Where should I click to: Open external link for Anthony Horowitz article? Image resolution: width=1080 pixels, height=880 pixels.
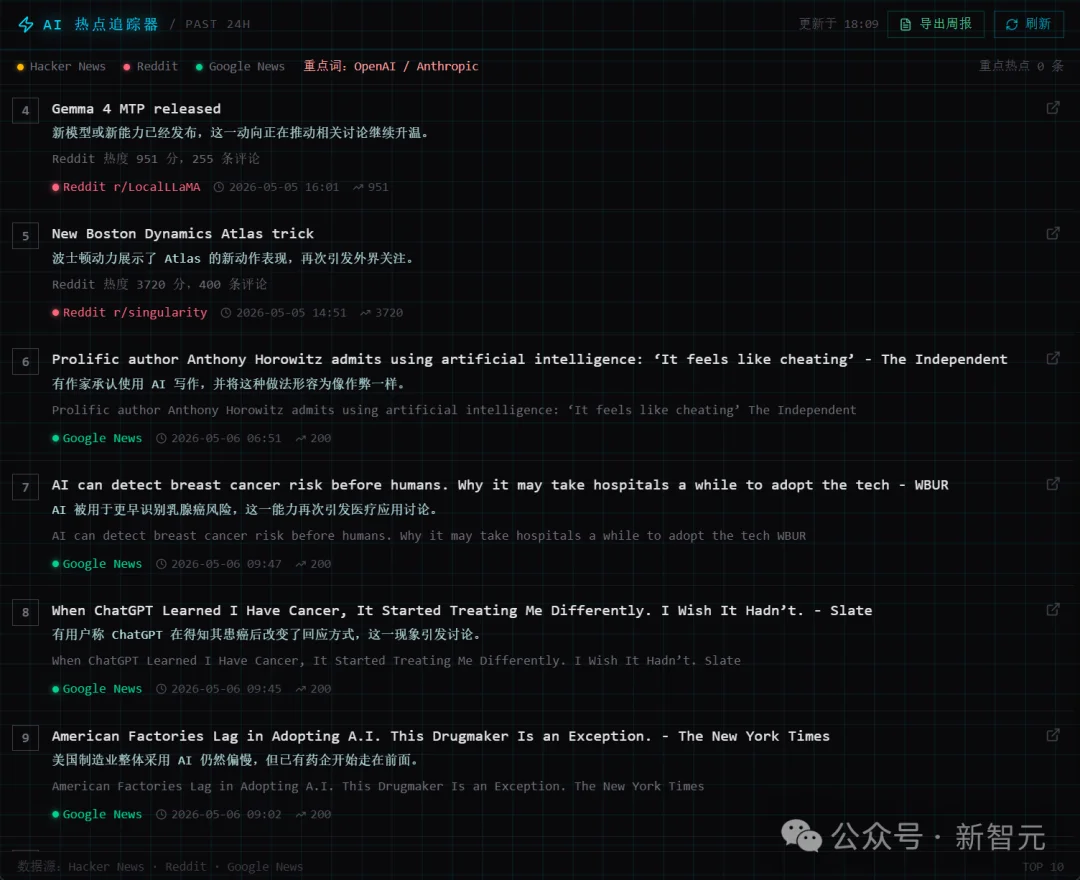[1052, 359]
